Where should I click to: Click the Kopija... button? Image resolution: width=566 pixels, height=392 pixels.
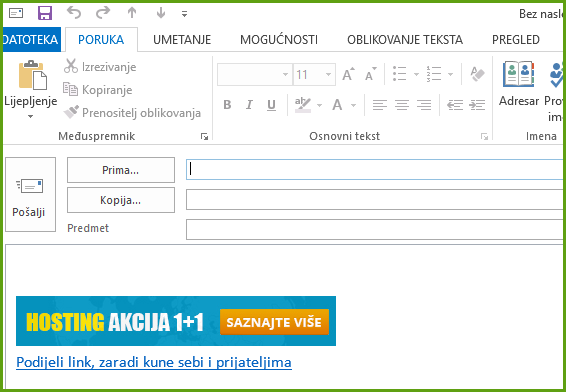(121, 200)
